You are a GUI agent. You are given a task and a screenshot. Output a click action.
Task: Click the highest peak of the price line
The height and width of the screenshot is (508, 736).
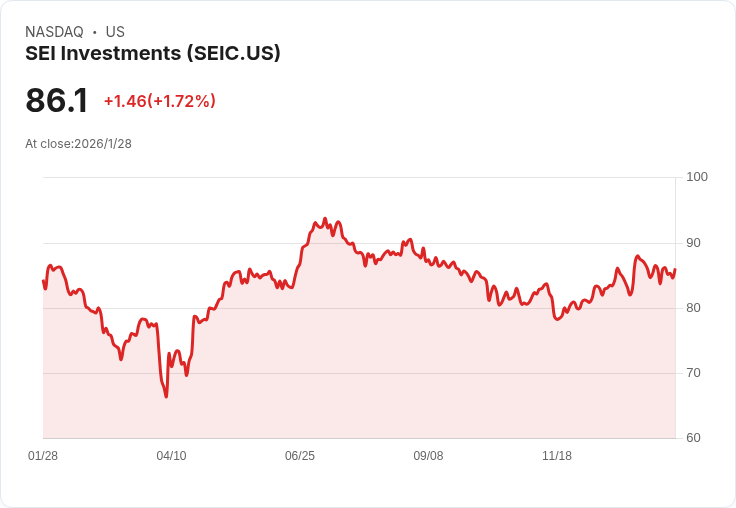325,218
